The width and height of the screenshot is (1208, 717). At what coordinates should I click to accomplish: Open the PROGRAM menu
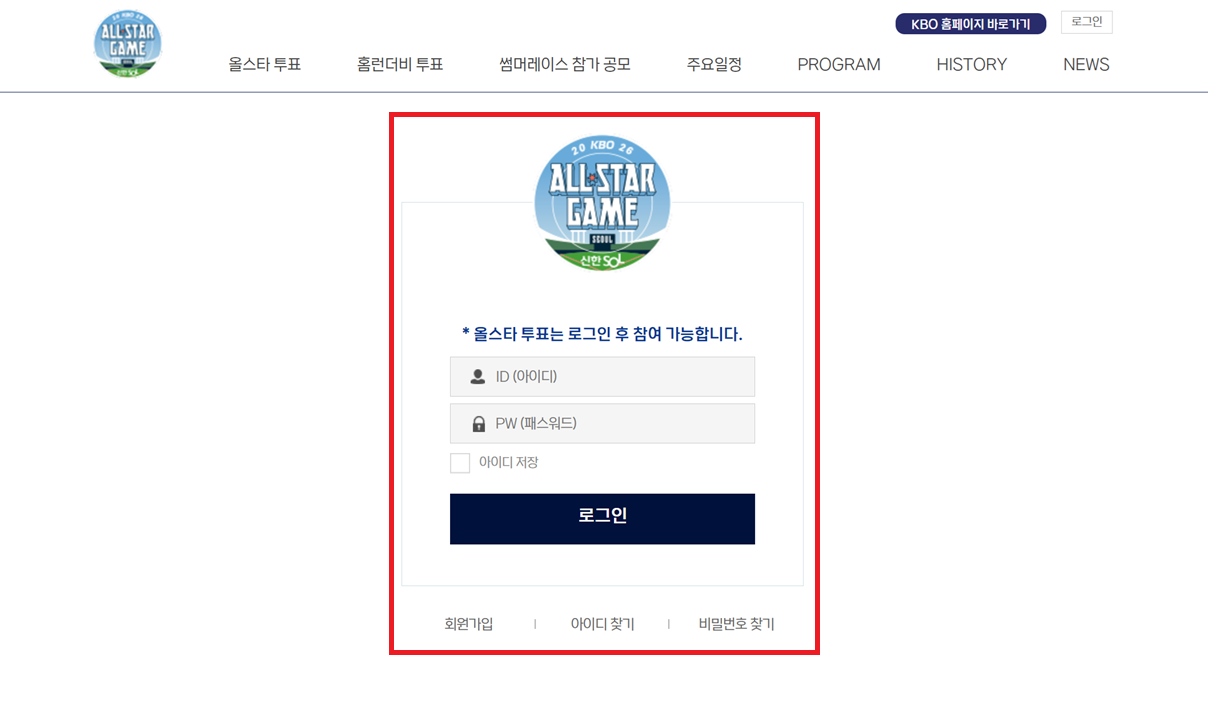pos(839,65)
